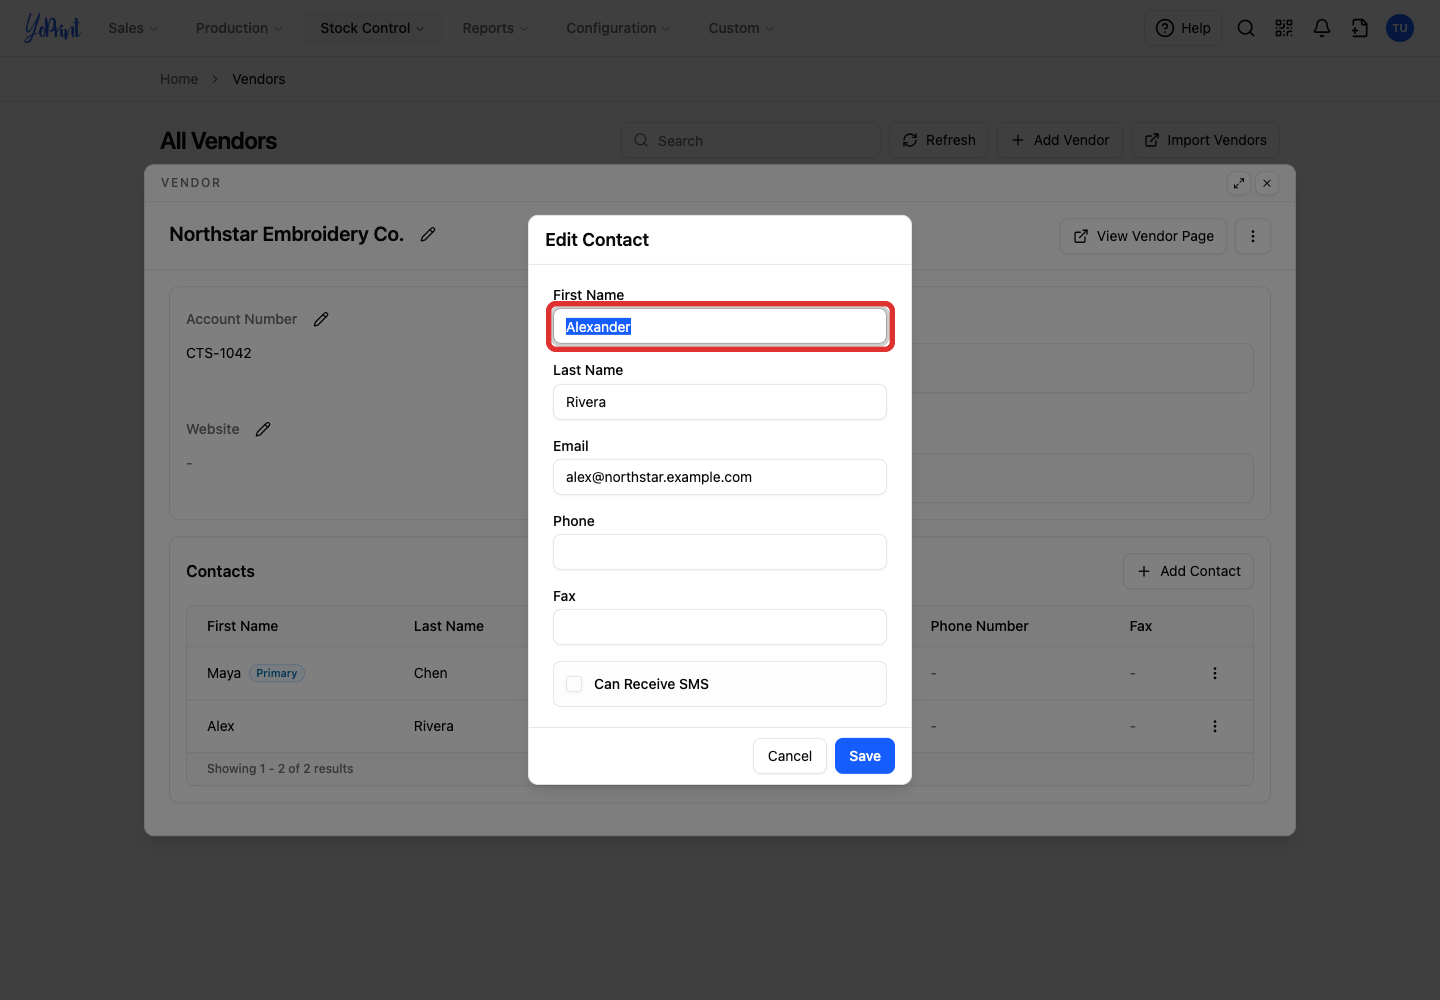Focus the First Name field
1440x1000 pixels.
click(720, 327)
